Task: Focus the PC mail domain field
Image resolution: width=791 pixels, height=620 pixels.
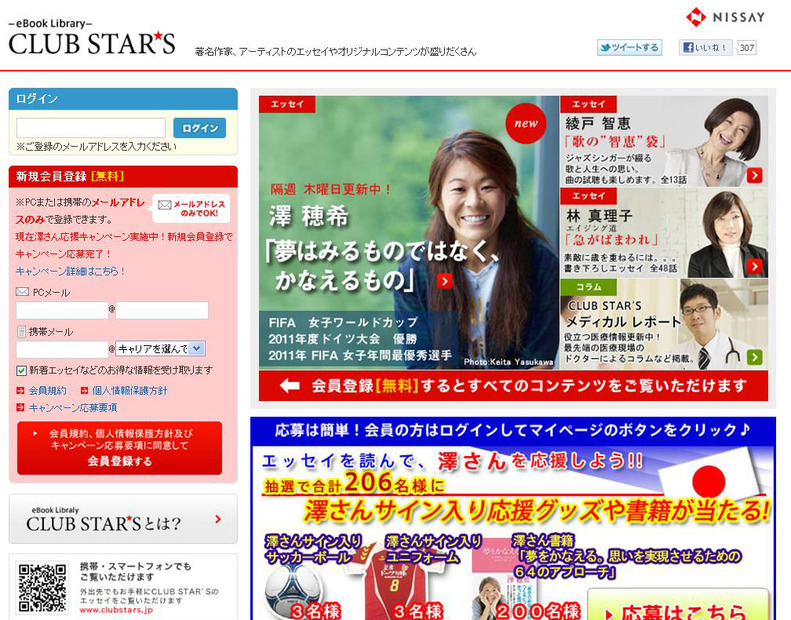Action: coord(162,310)
